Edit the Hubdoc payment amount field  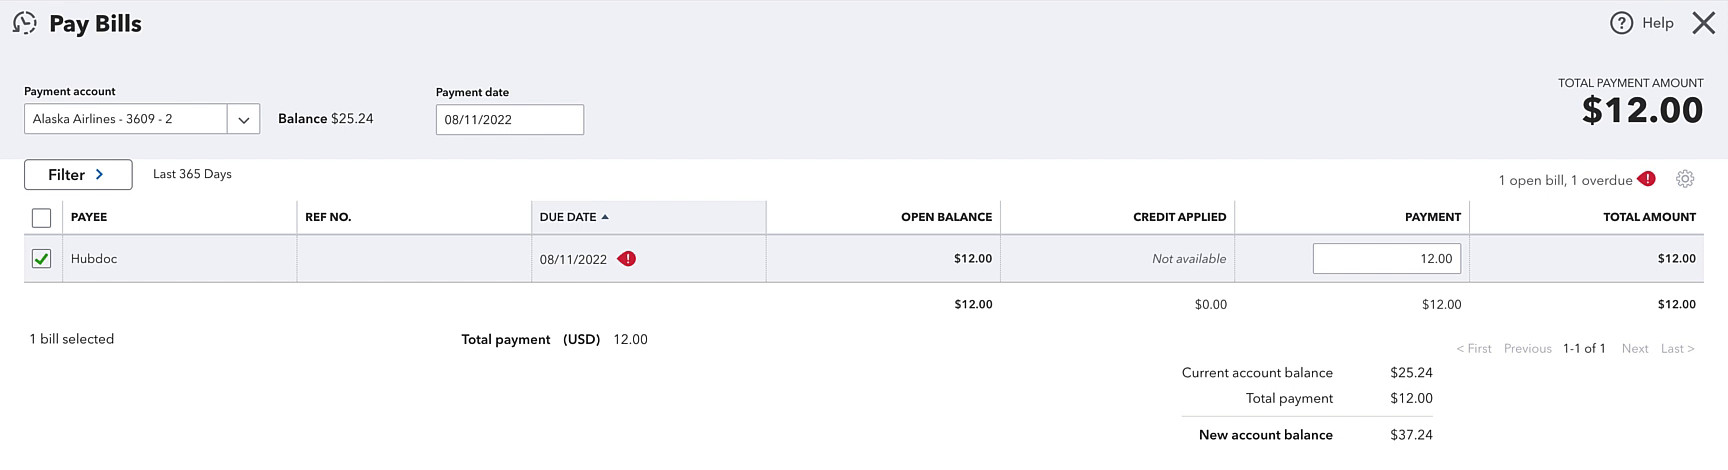click(x=1387, y=259)
